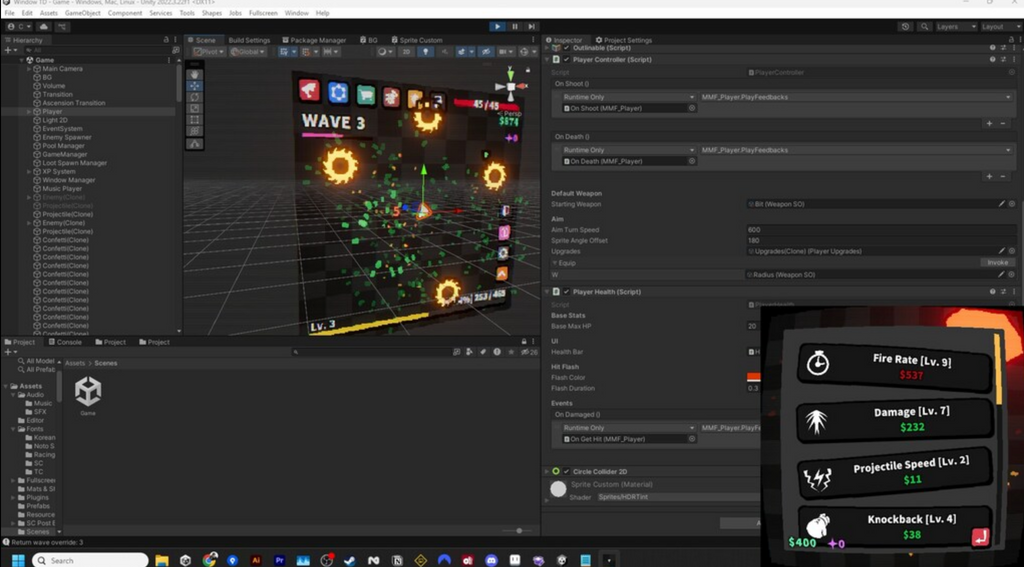Image resolution: width=1024 pixels, height=567 pixels.
Task: Pick object for Upgrades field
Action: (1012, 251)
